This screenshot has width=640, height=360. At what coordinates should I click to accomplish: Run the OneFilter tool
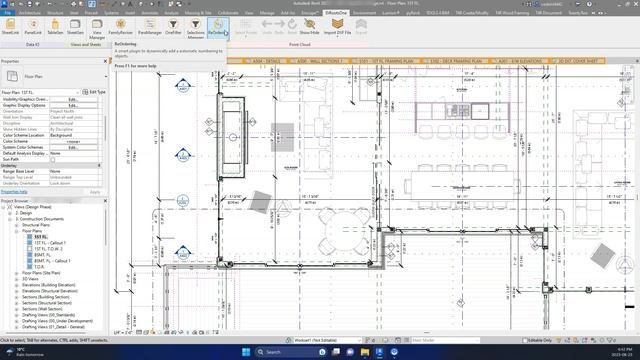(x=173, y=27)
